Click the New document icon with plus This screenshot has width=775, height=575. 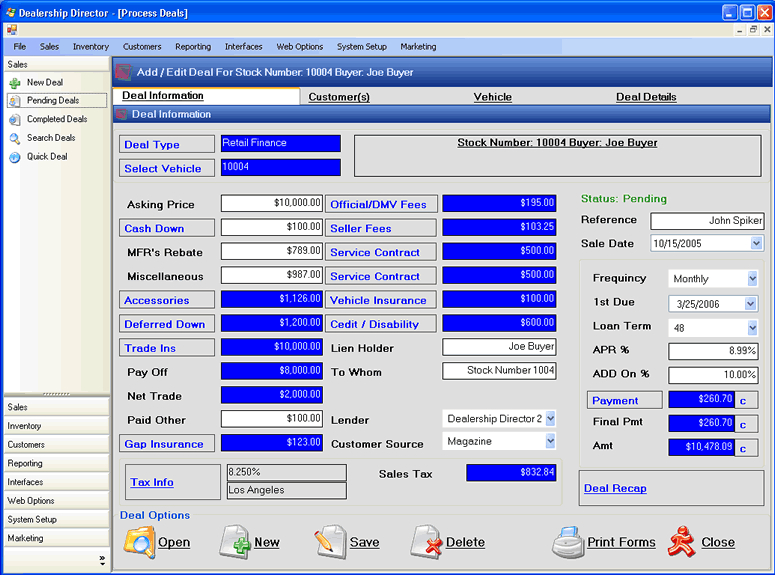point(235,542)
